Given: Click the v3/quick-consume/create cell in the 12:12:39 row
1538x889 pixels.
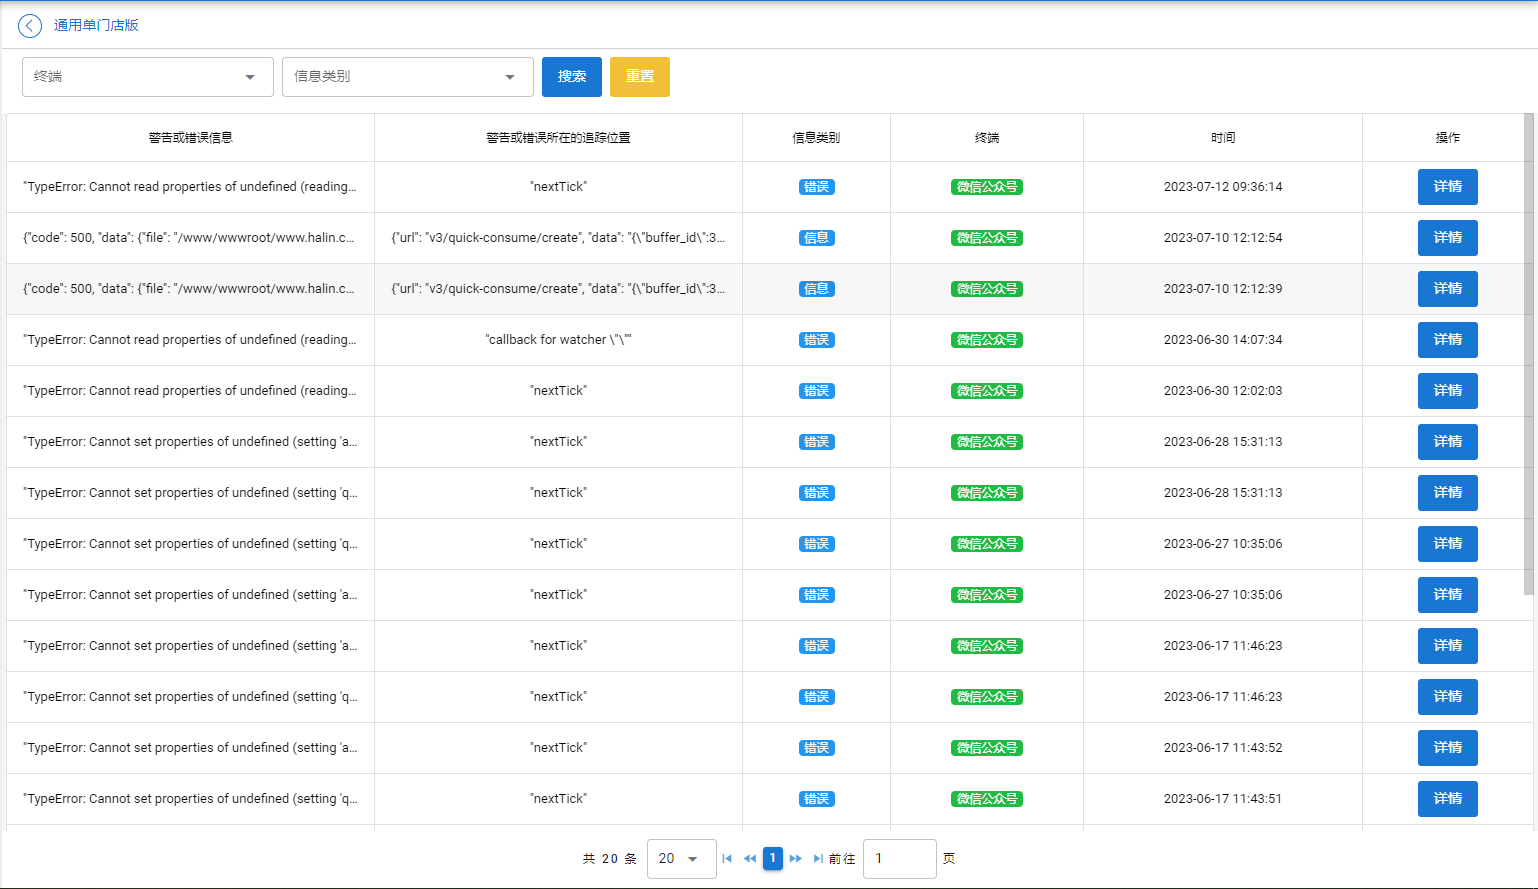Looking at the screenshot, I should (x=559, y=289).
